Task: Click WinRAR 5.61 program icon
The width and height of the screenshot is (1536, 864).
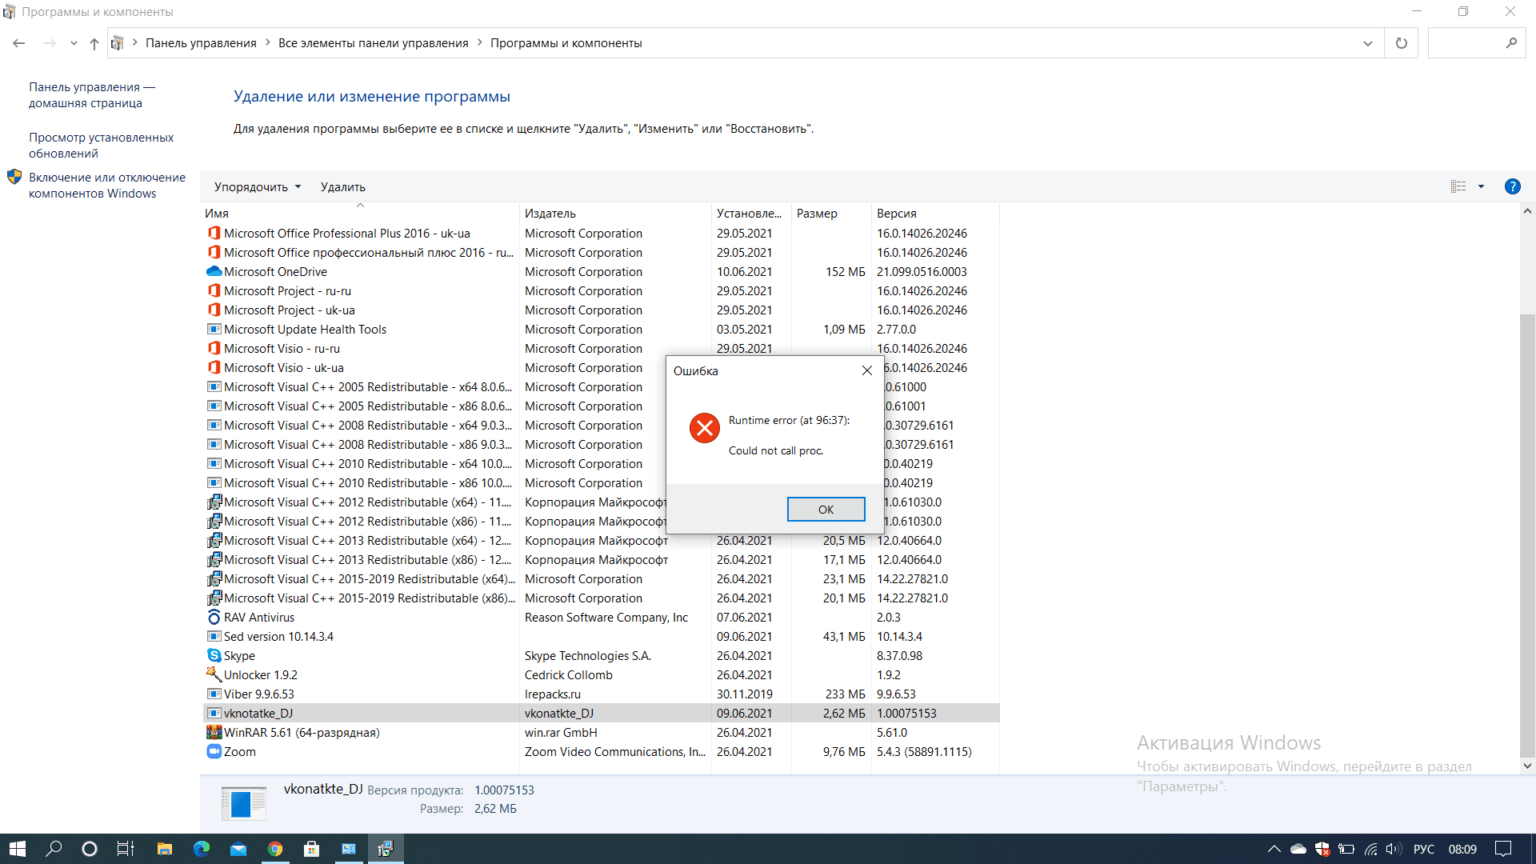Action: 213,732
